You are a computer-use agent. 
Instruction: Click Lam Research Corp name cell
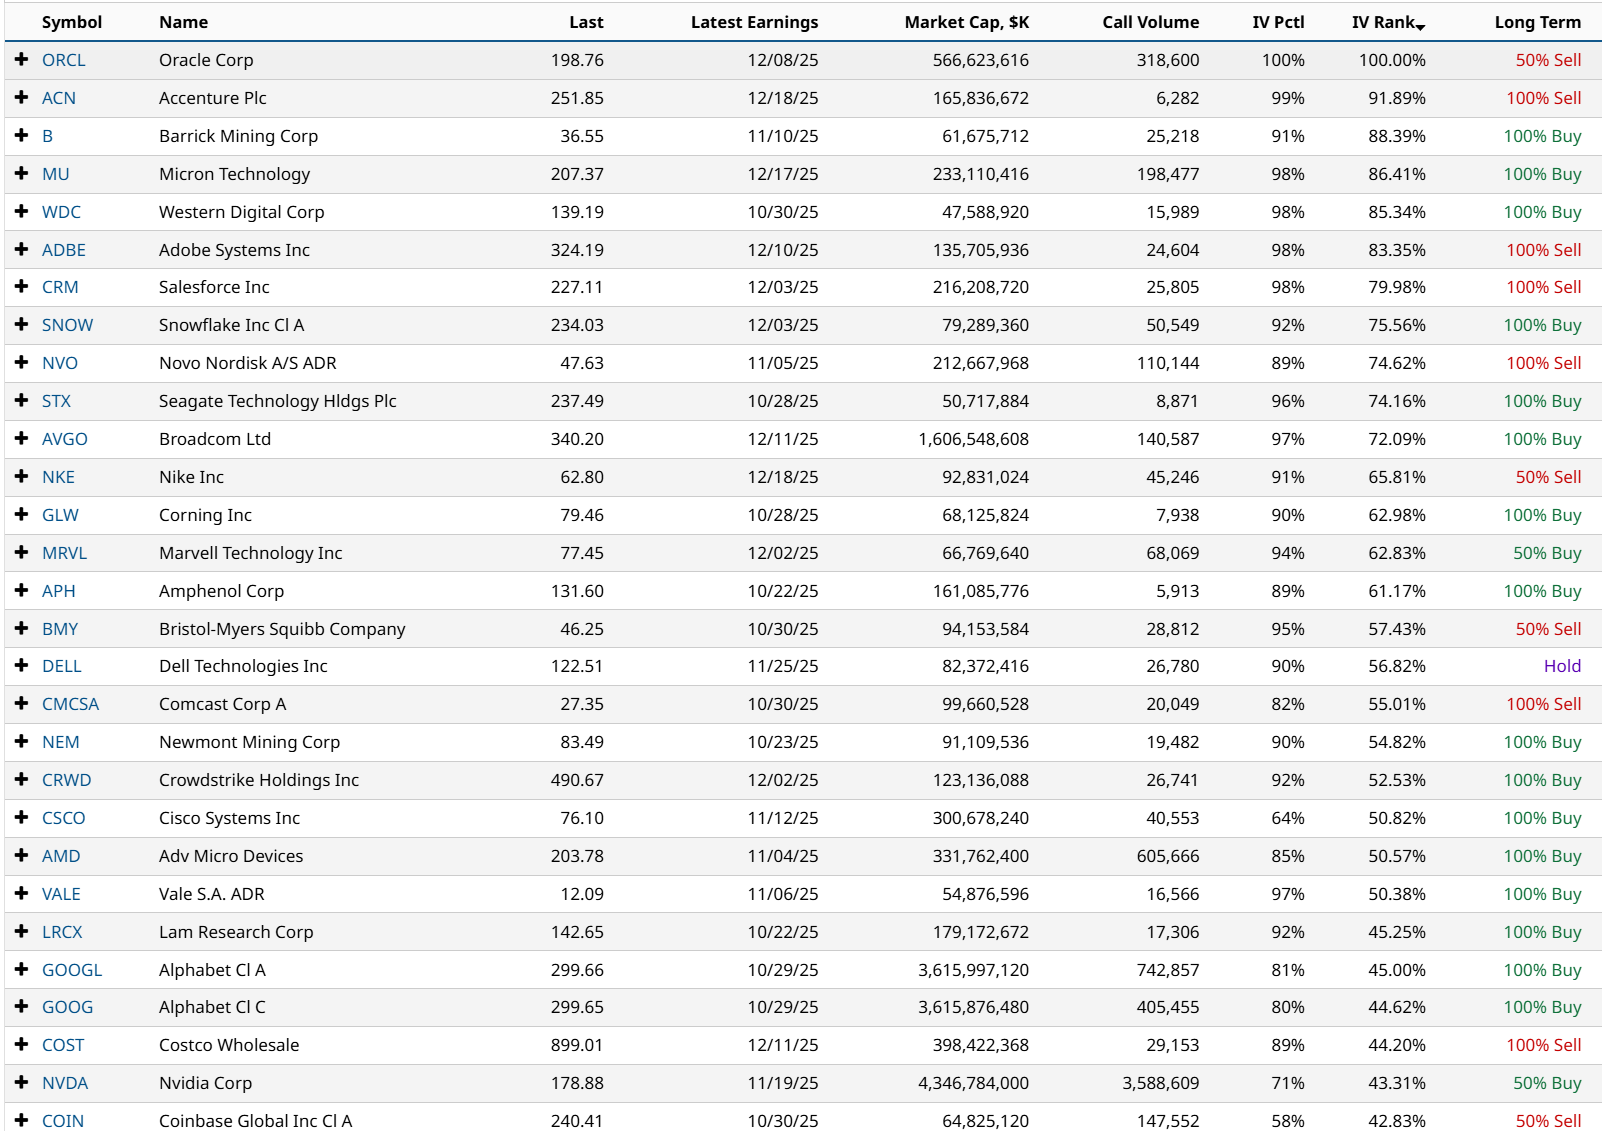[236, 932]
